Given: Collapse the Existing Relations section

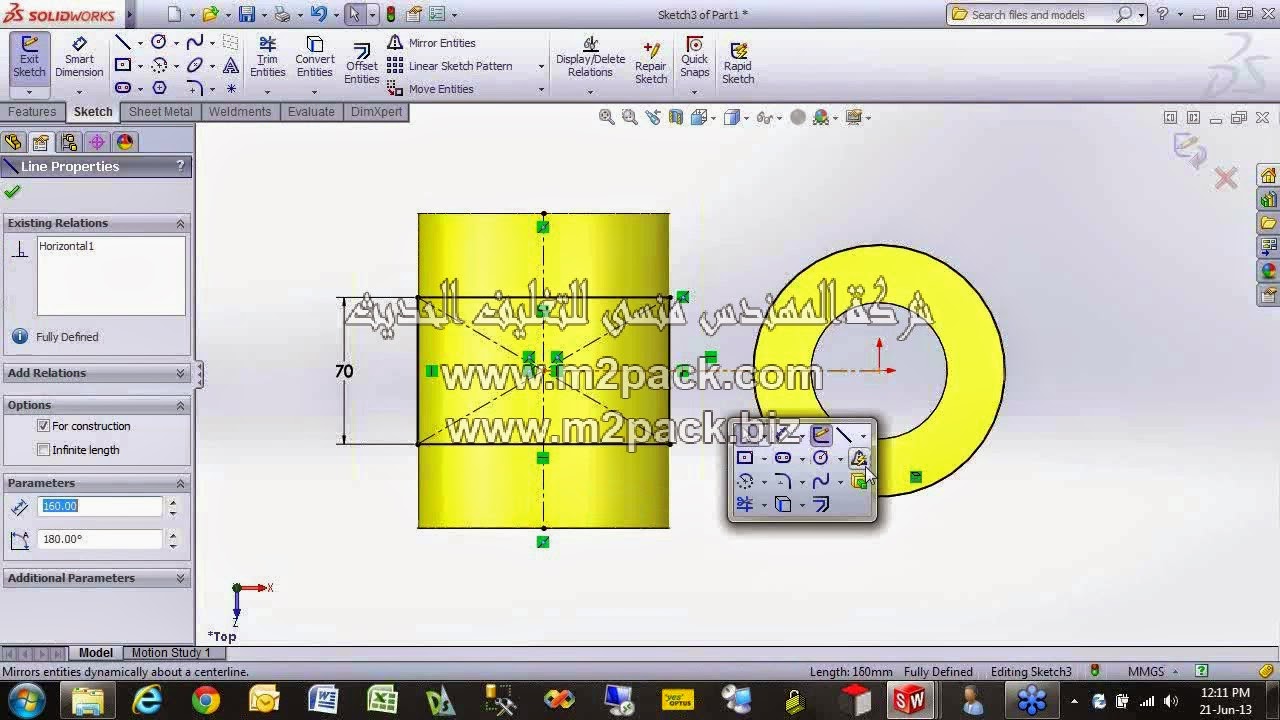Looking at the screenshot, I should tap(180, 223).
